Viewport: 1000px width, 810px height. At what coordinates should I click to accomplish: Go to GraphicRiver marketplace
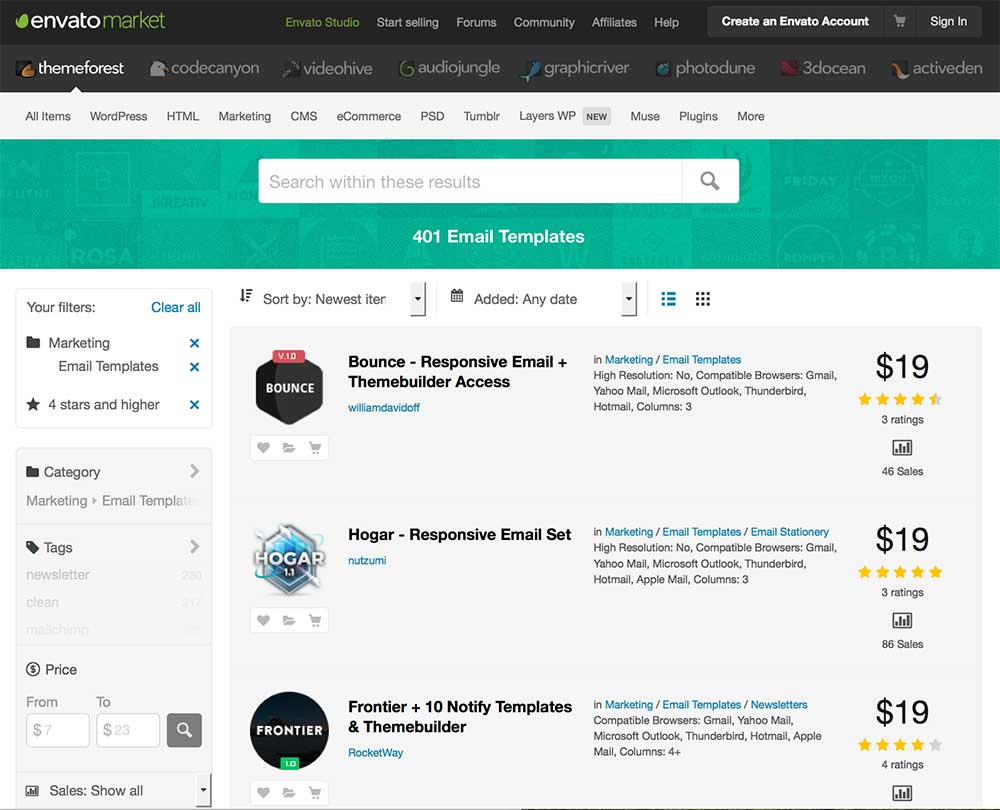pyautogui.click(x=576, y=68)
